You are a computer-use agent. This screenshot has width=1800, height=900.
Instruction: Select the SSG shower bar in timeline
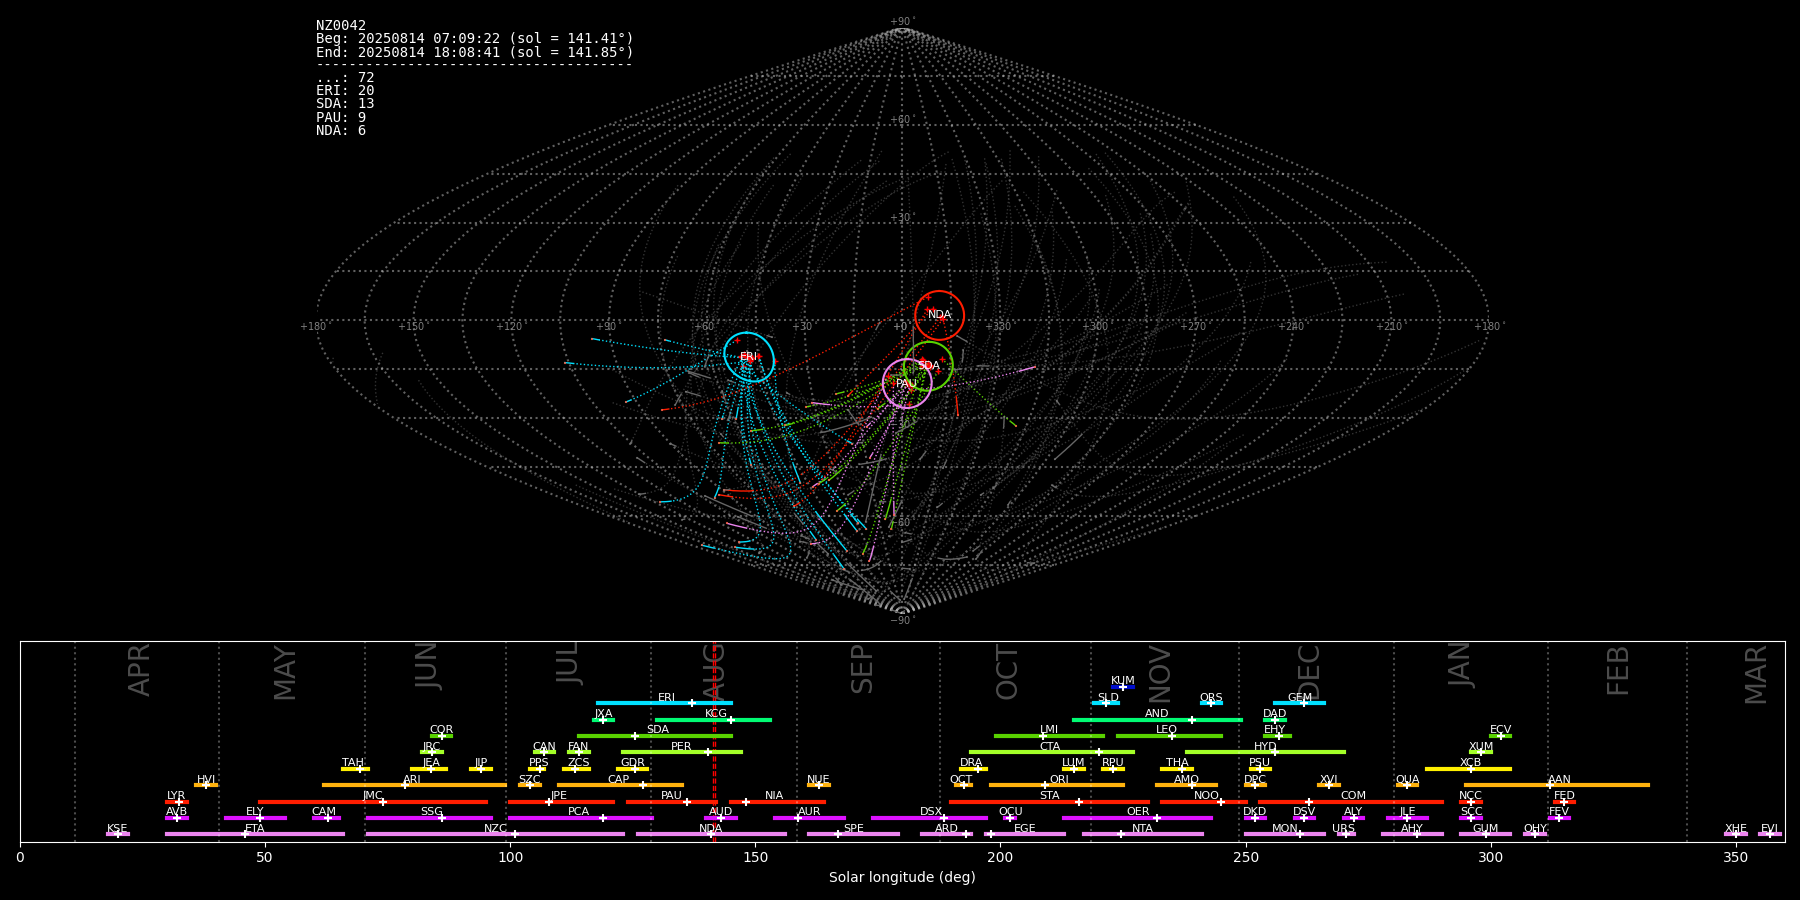coord(429,818)
